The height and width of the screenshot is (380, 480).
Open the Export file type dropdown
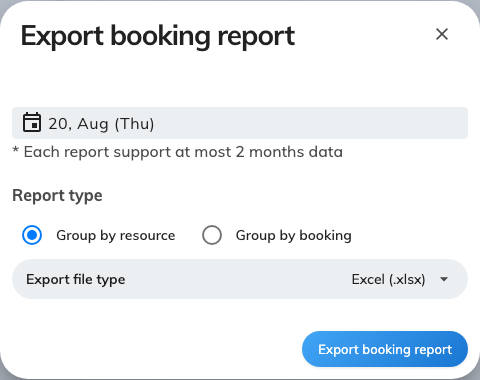(x=240, y=279)
